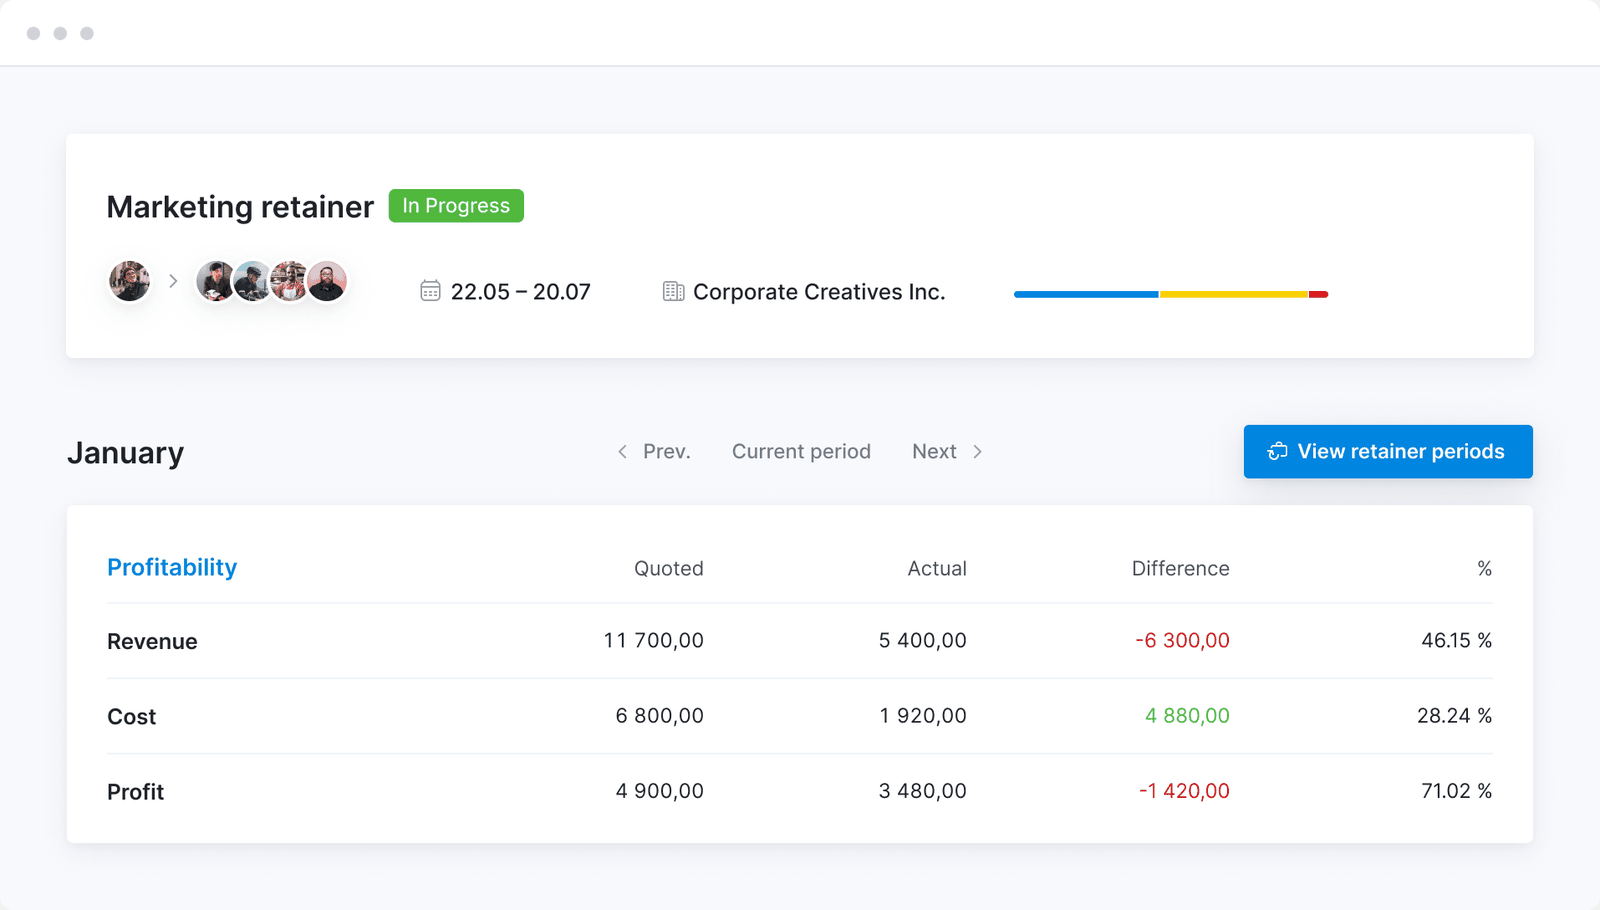
Task: Click the Prev. period link
Action: click(x=666, y=452)
